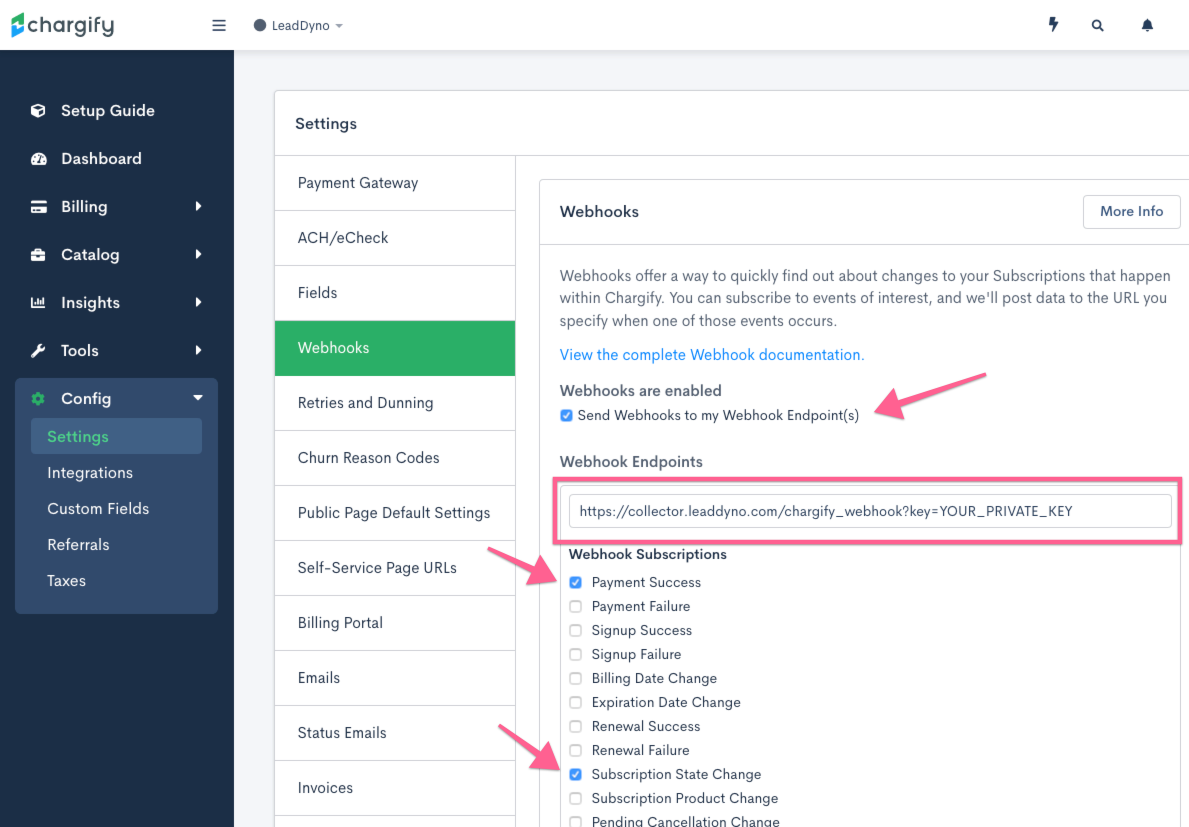Click the Billing credit card icon
The height and width of the screenshot is (827, 1189).
coord(39,207)
